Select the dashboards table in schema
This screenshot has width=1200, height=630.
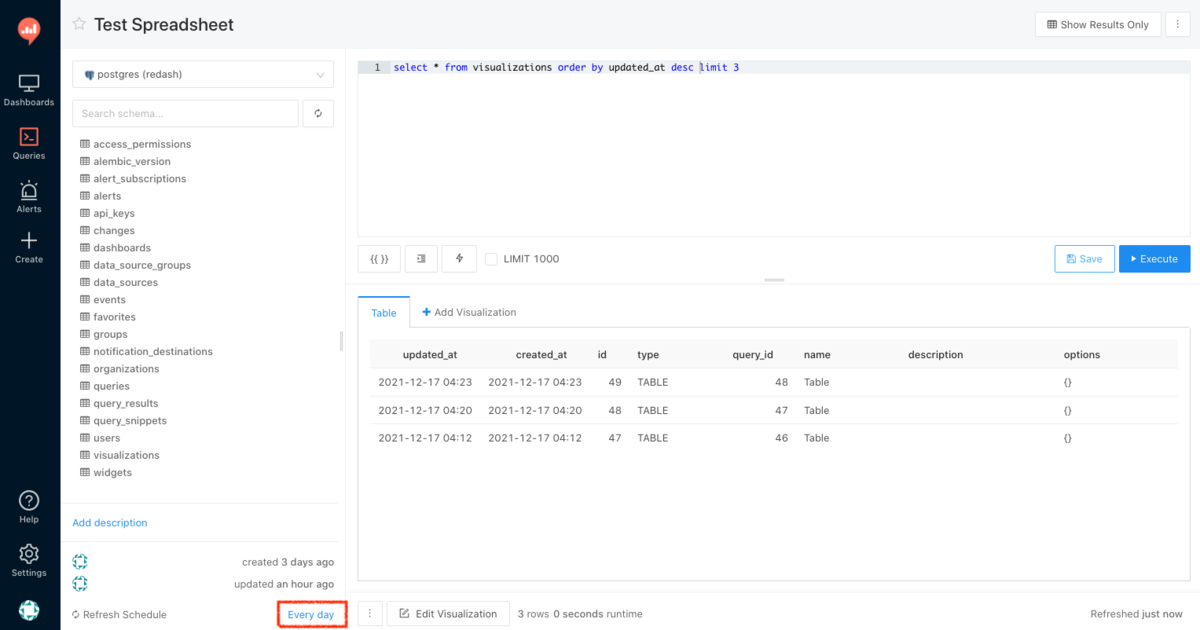click(122, 247)
